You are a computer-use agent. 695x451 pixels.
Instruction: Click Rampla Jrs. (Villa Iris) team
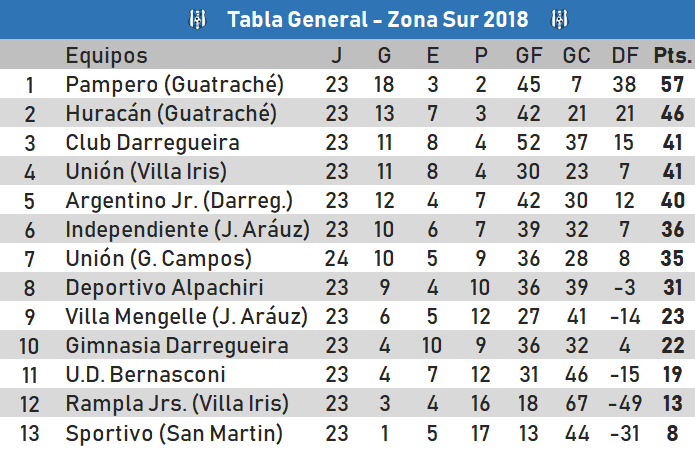(177, 403)
